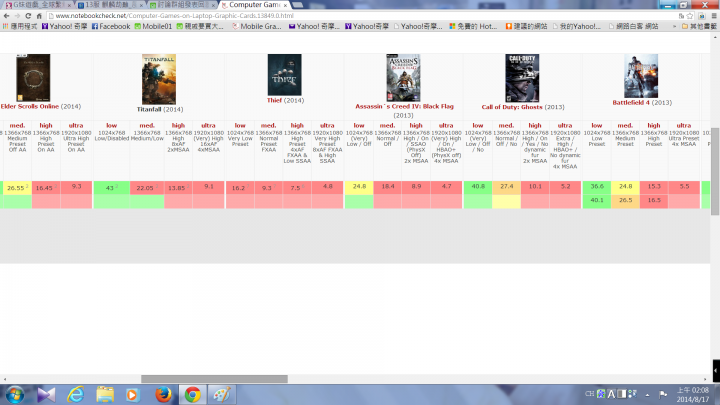Click the translate icon in address bar
This screenshot has height=405, width=720.
(681, 16)
